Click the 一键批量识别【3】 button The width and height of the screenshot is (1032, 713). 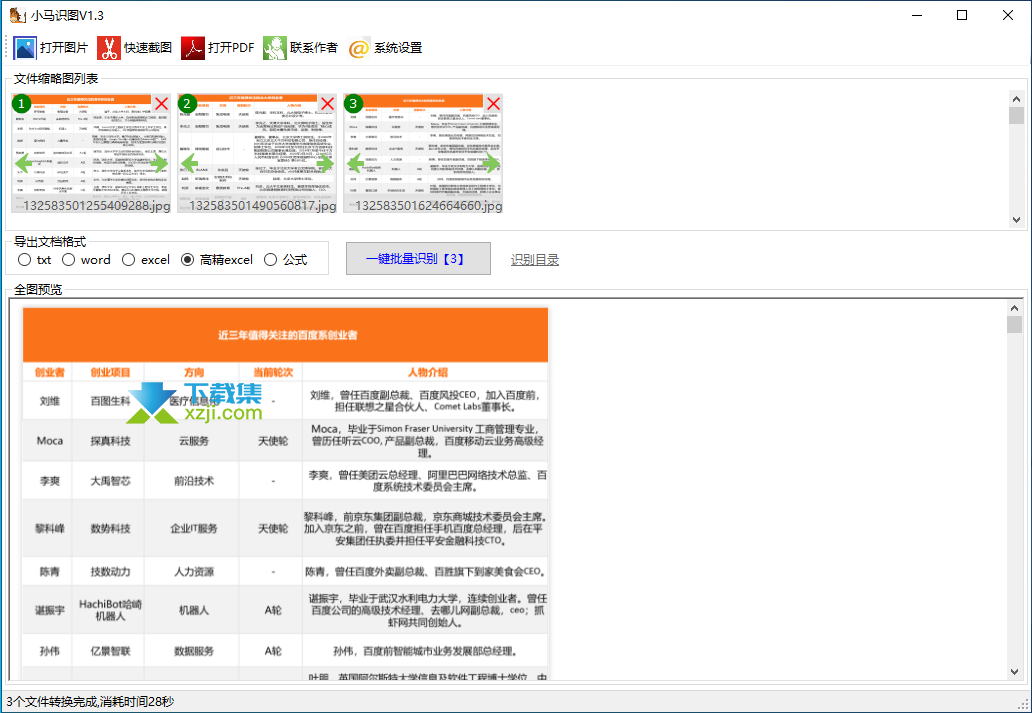418,259
